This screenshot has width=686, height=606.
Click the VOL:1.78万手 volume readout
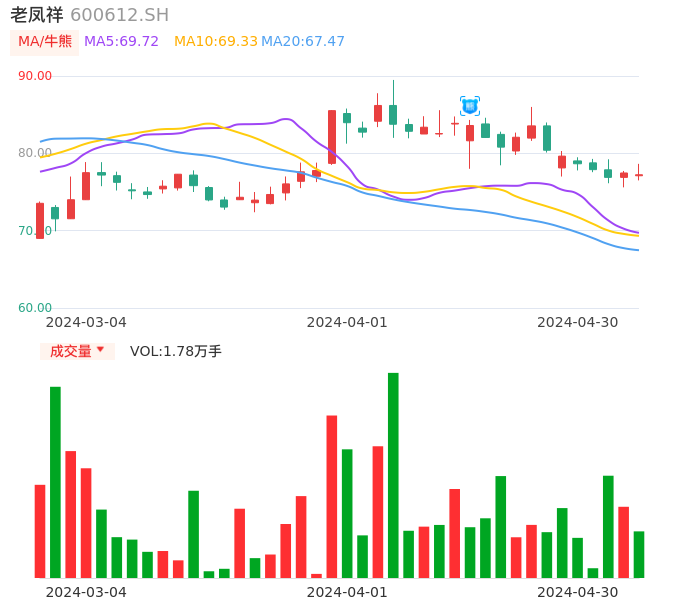176,351
